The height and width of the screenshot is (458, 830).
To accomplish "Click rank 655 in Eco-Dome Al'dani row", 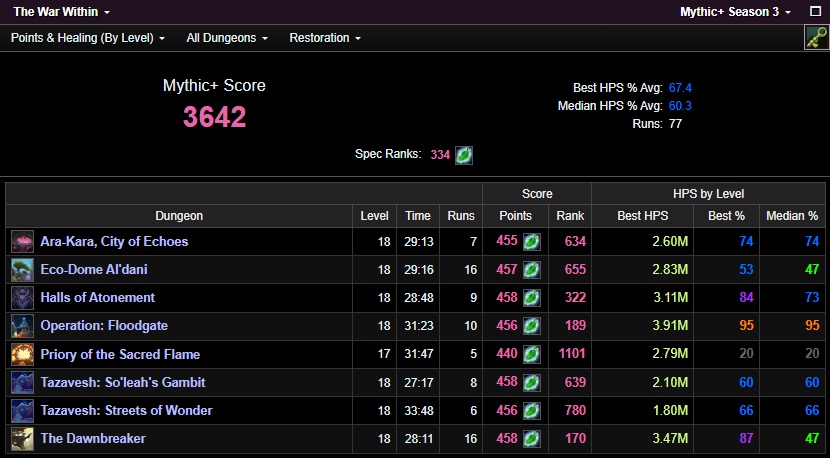I will (x=575, y=270).
